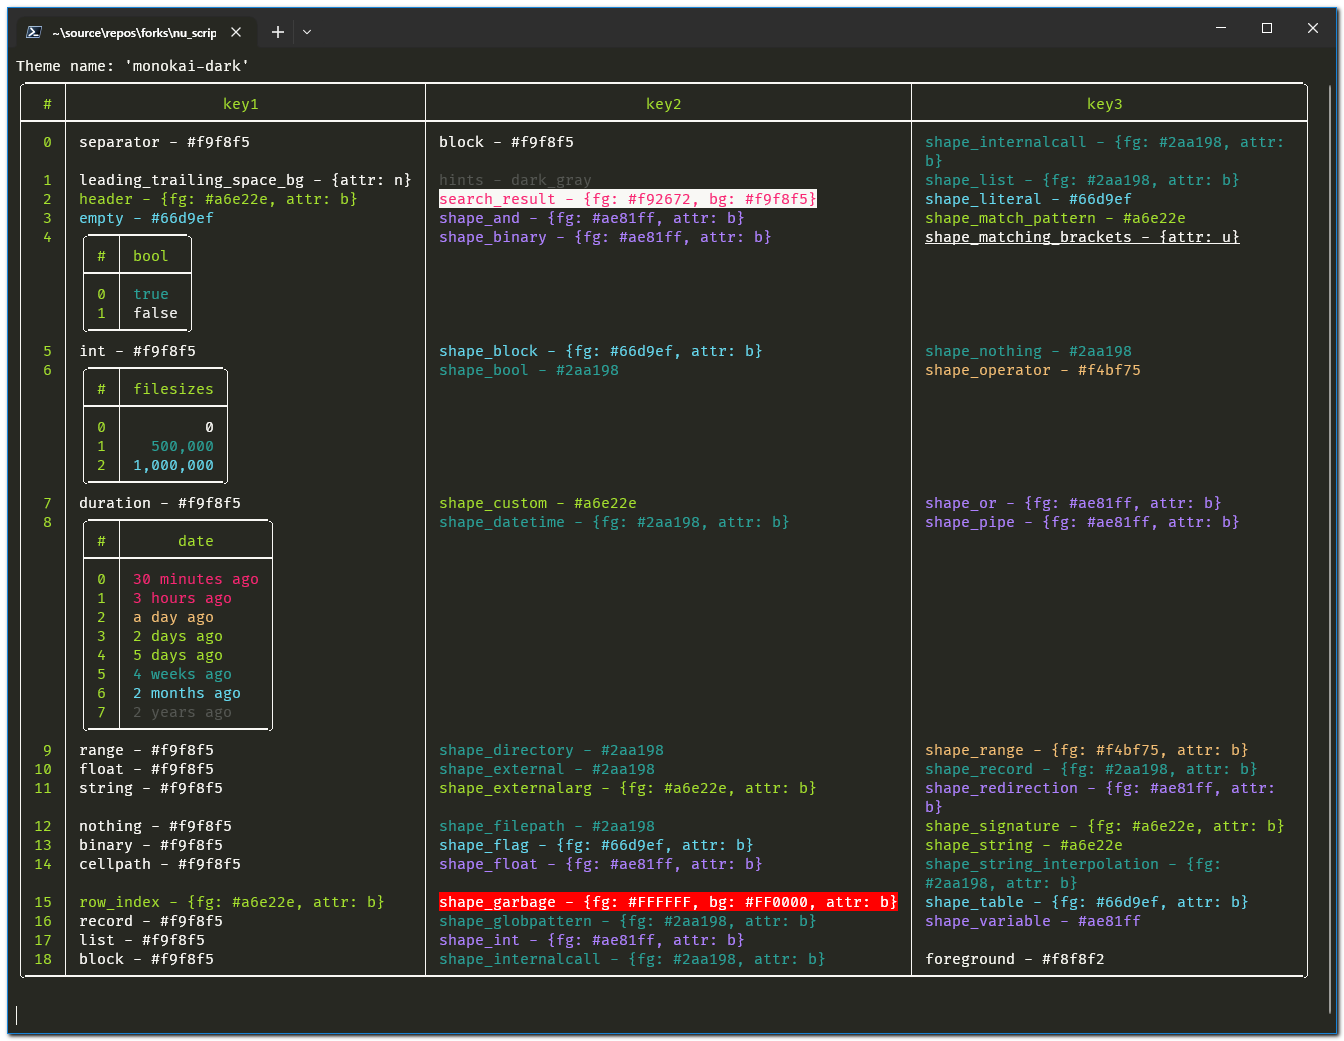Click 'shape_externalarg' entry
Viewport: 1344px width, 1041px height.
[628, 788]
